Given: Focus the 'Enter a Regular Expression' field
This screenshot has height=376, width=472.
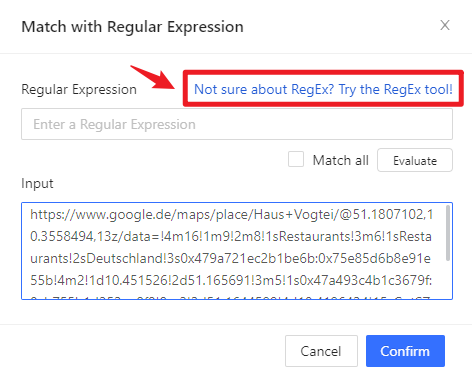Looking at the screenshot, I should 237,124.
